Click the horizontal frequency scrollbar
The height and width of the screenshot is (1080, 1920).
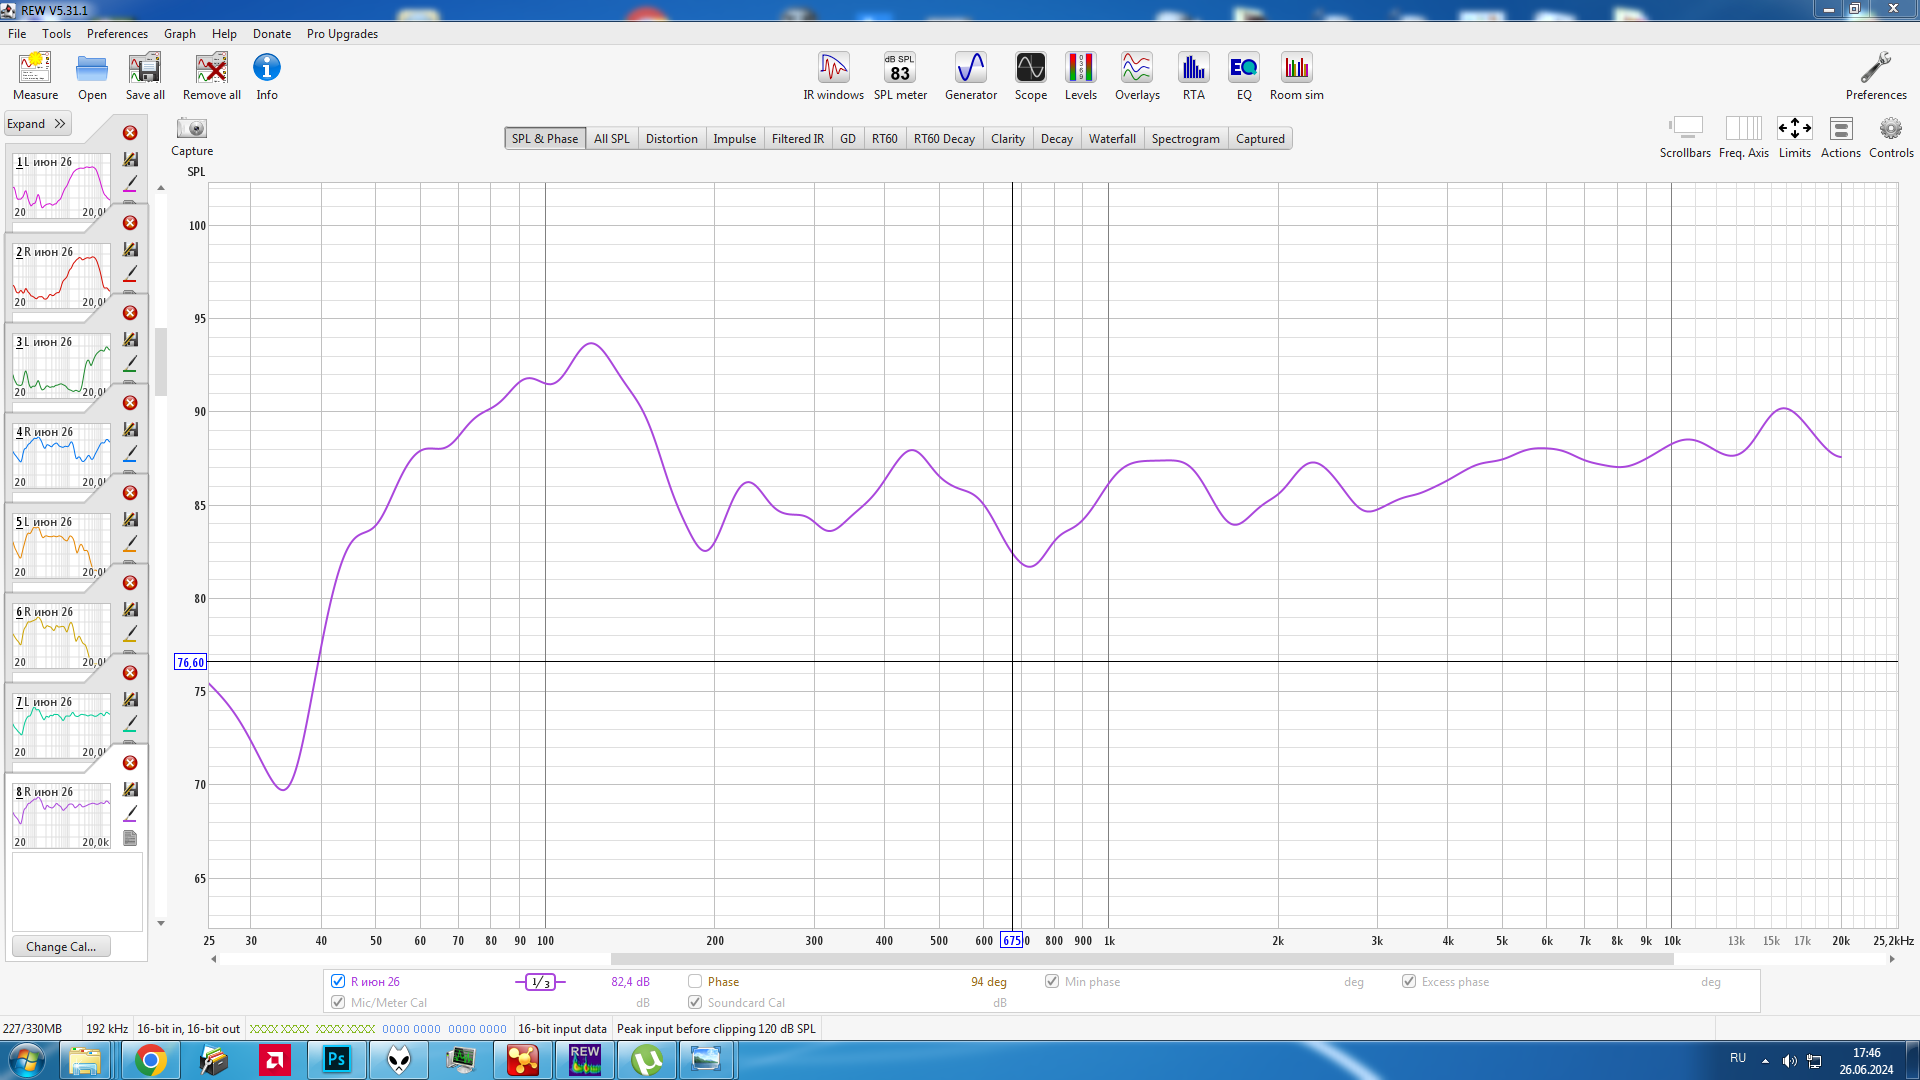[1140, 959]
